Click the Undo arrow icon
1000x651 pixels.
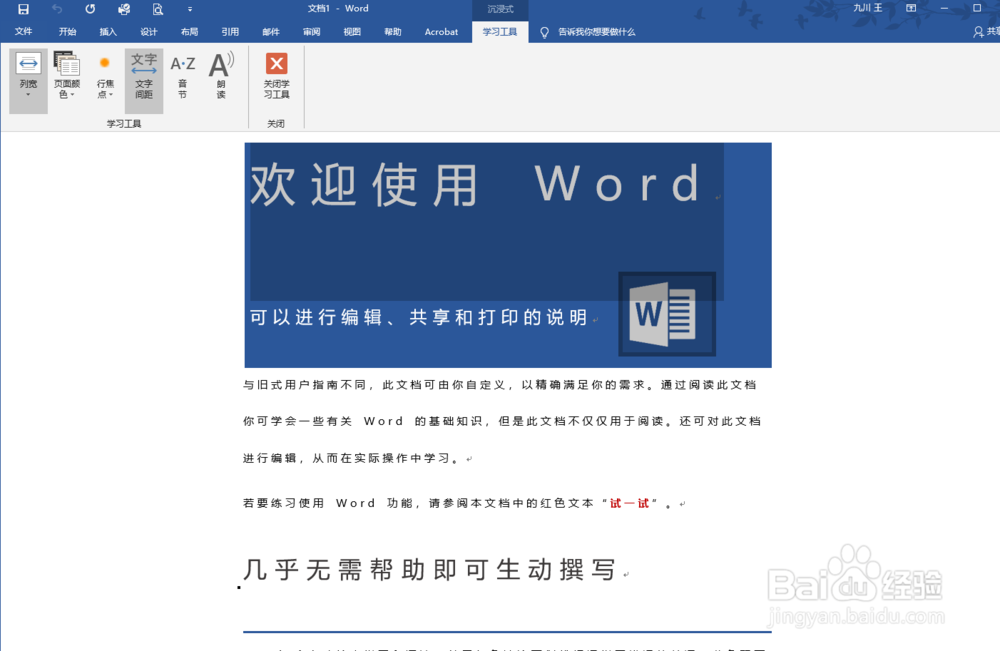[x=57, y=9]
